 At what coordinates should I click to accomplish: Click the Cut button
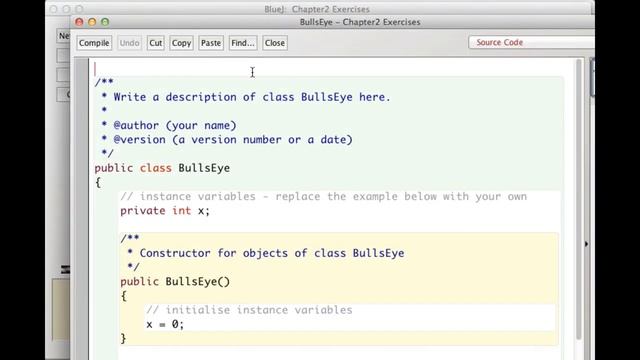[x=156, y=43]
